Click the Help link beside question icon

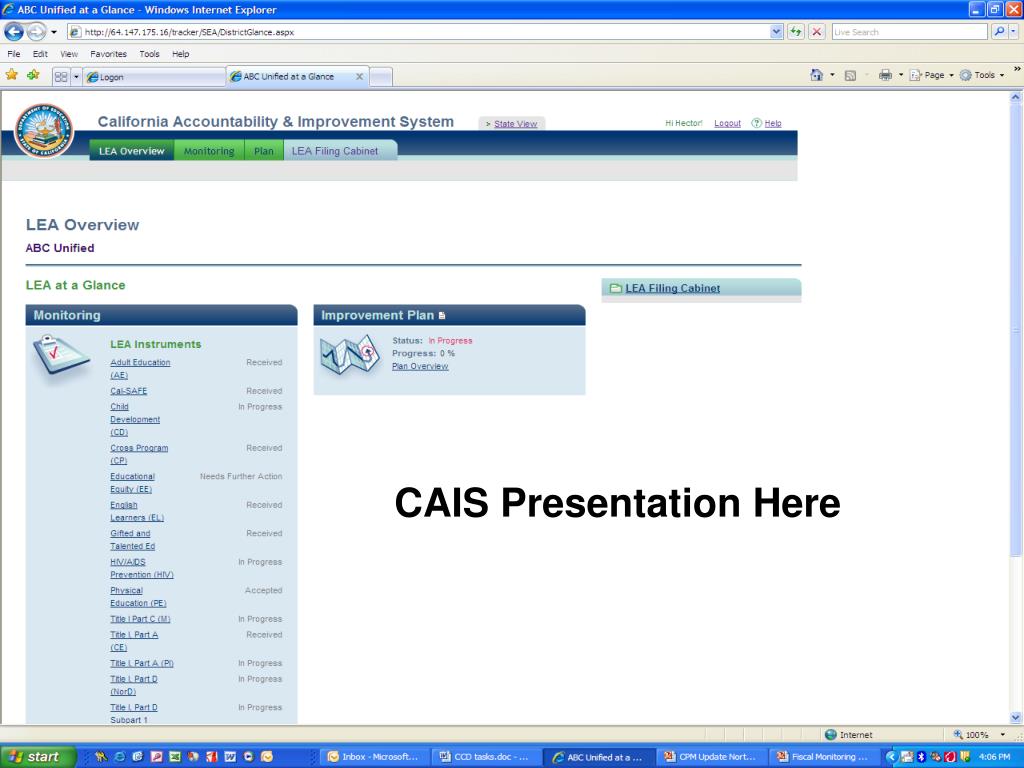point(773,123)
